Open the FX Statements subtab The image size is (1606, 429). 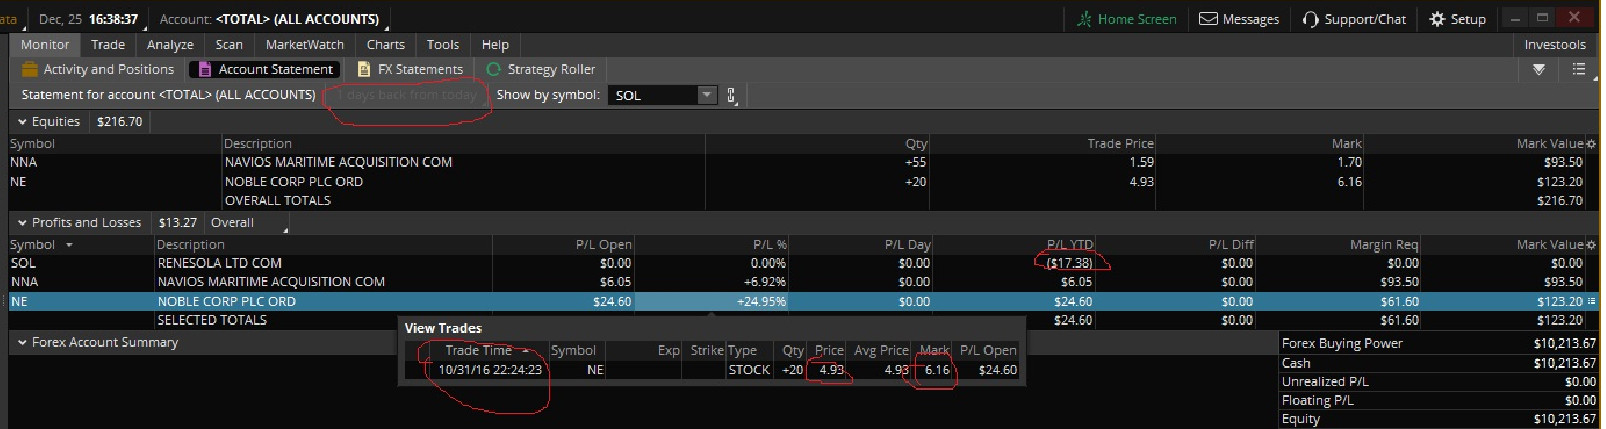410,69
